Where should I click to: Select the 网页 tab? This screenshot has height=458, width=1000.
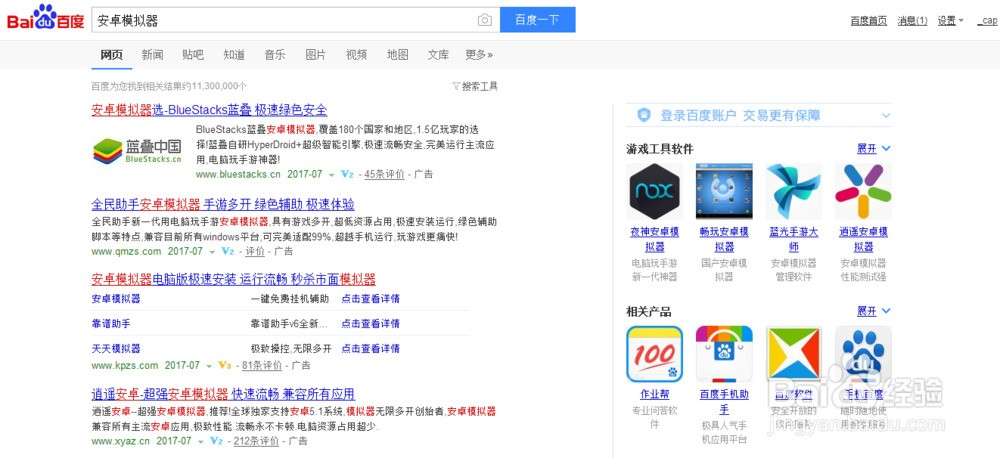[112, 55]
